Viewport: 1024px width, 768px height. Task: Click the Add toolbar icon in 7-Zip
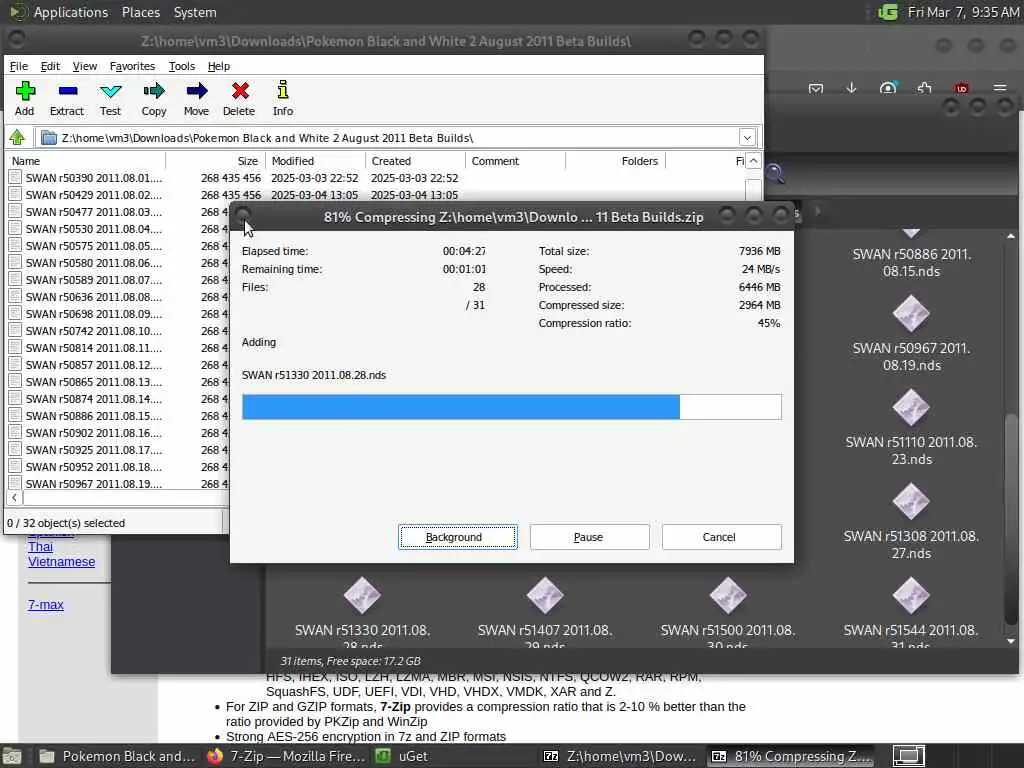(x=25, y=91)
